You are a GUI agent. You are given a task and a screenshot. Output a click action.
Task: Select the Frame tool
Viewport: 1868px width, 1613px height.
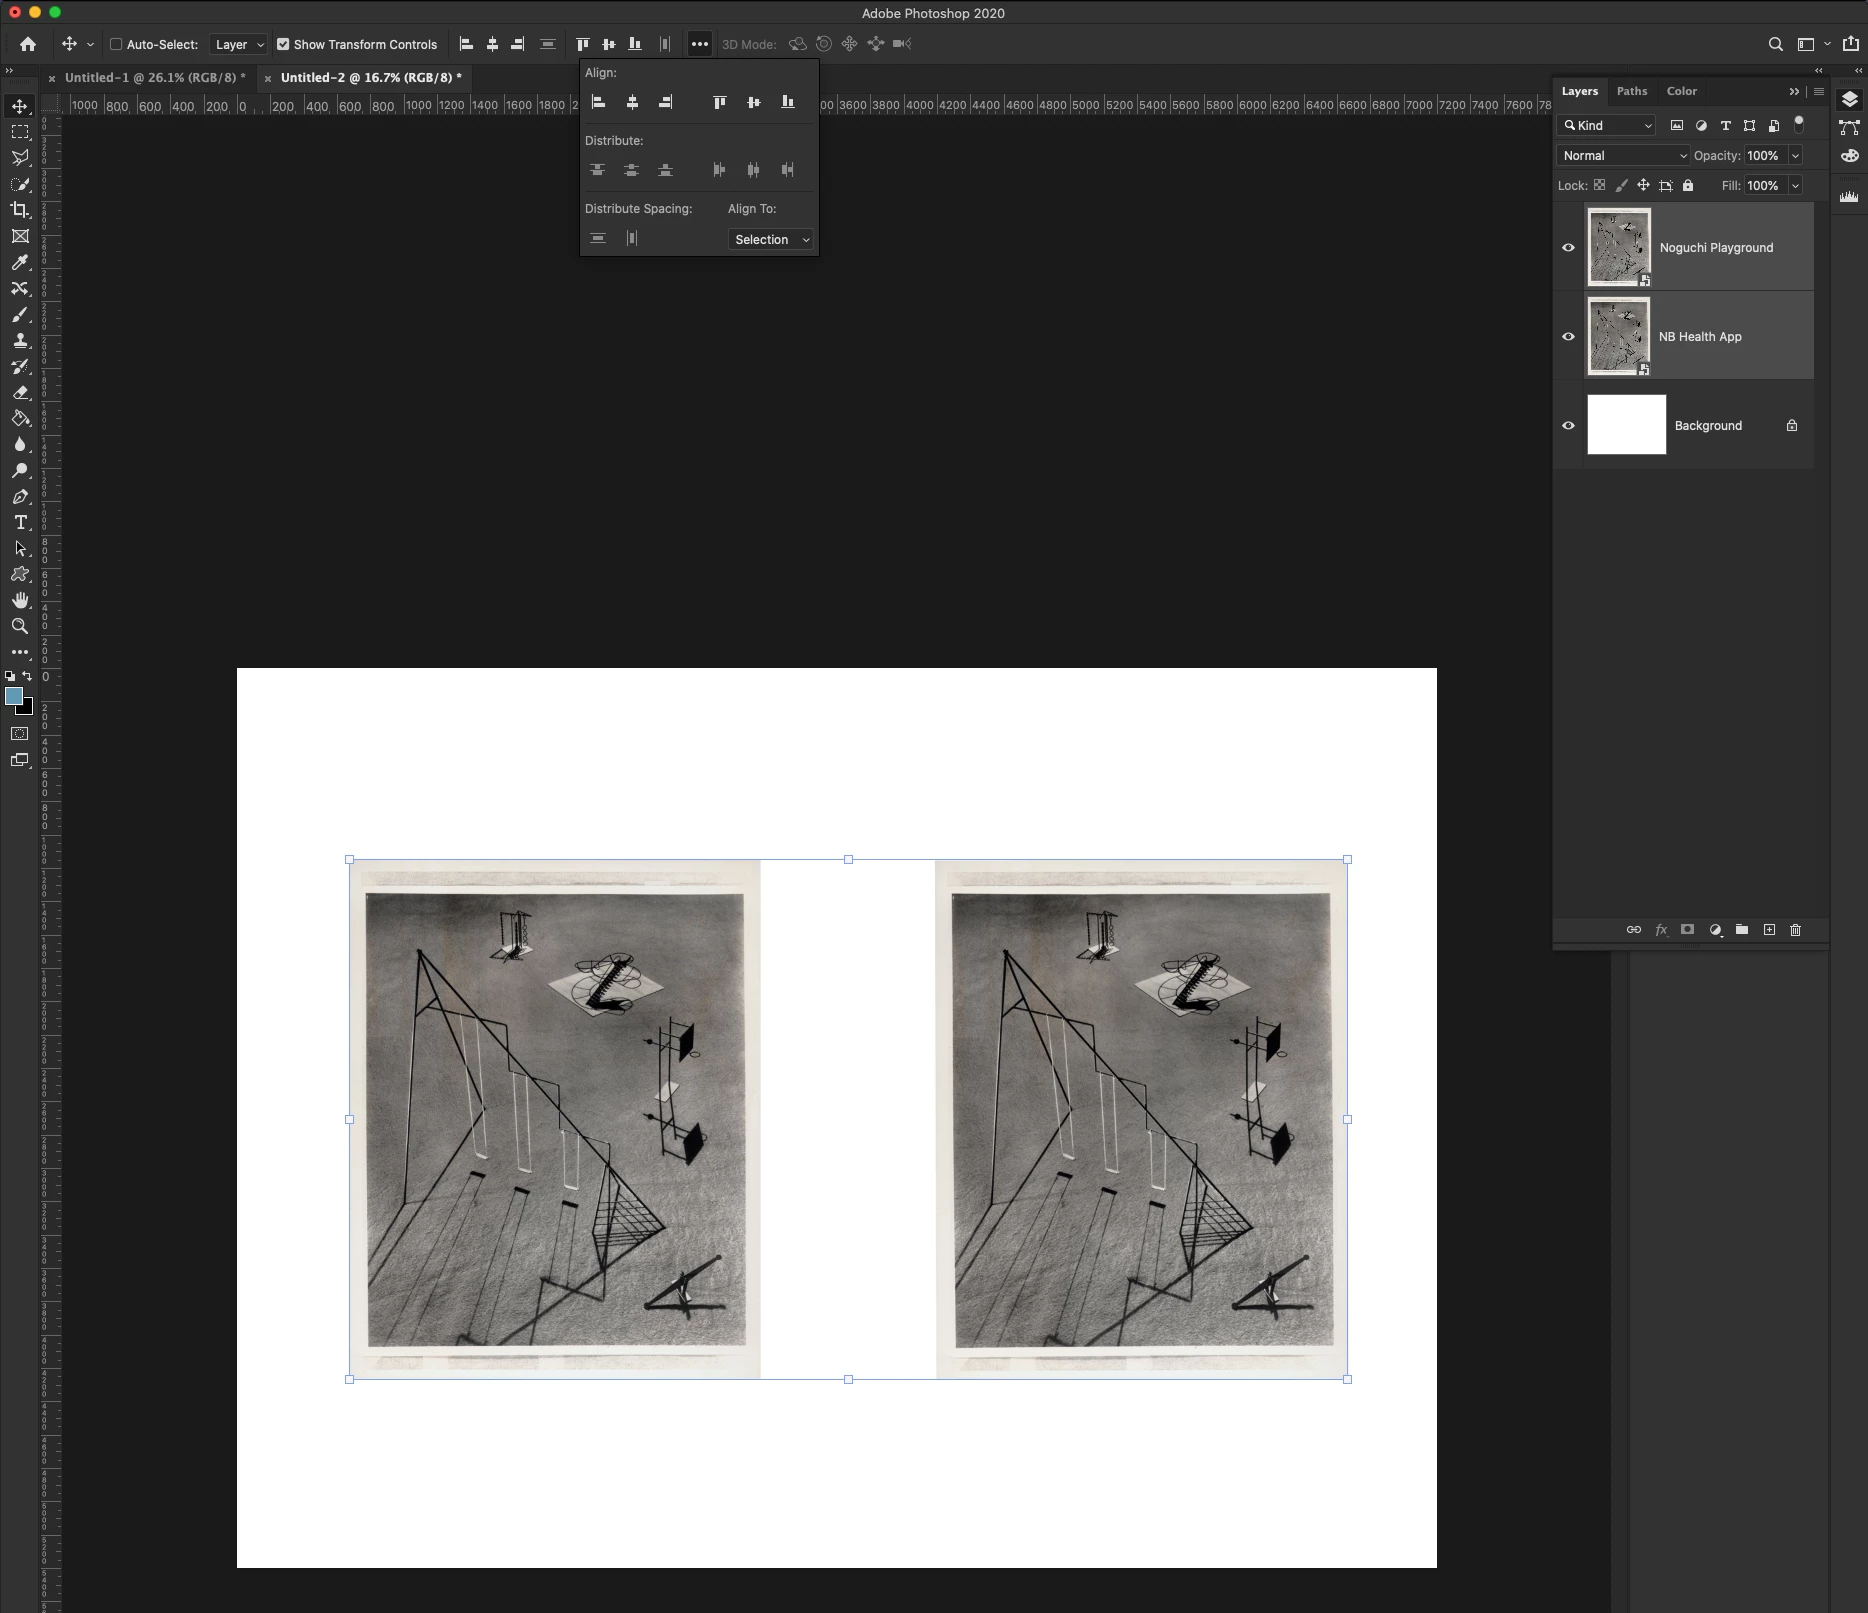click(x=20, y=236)
